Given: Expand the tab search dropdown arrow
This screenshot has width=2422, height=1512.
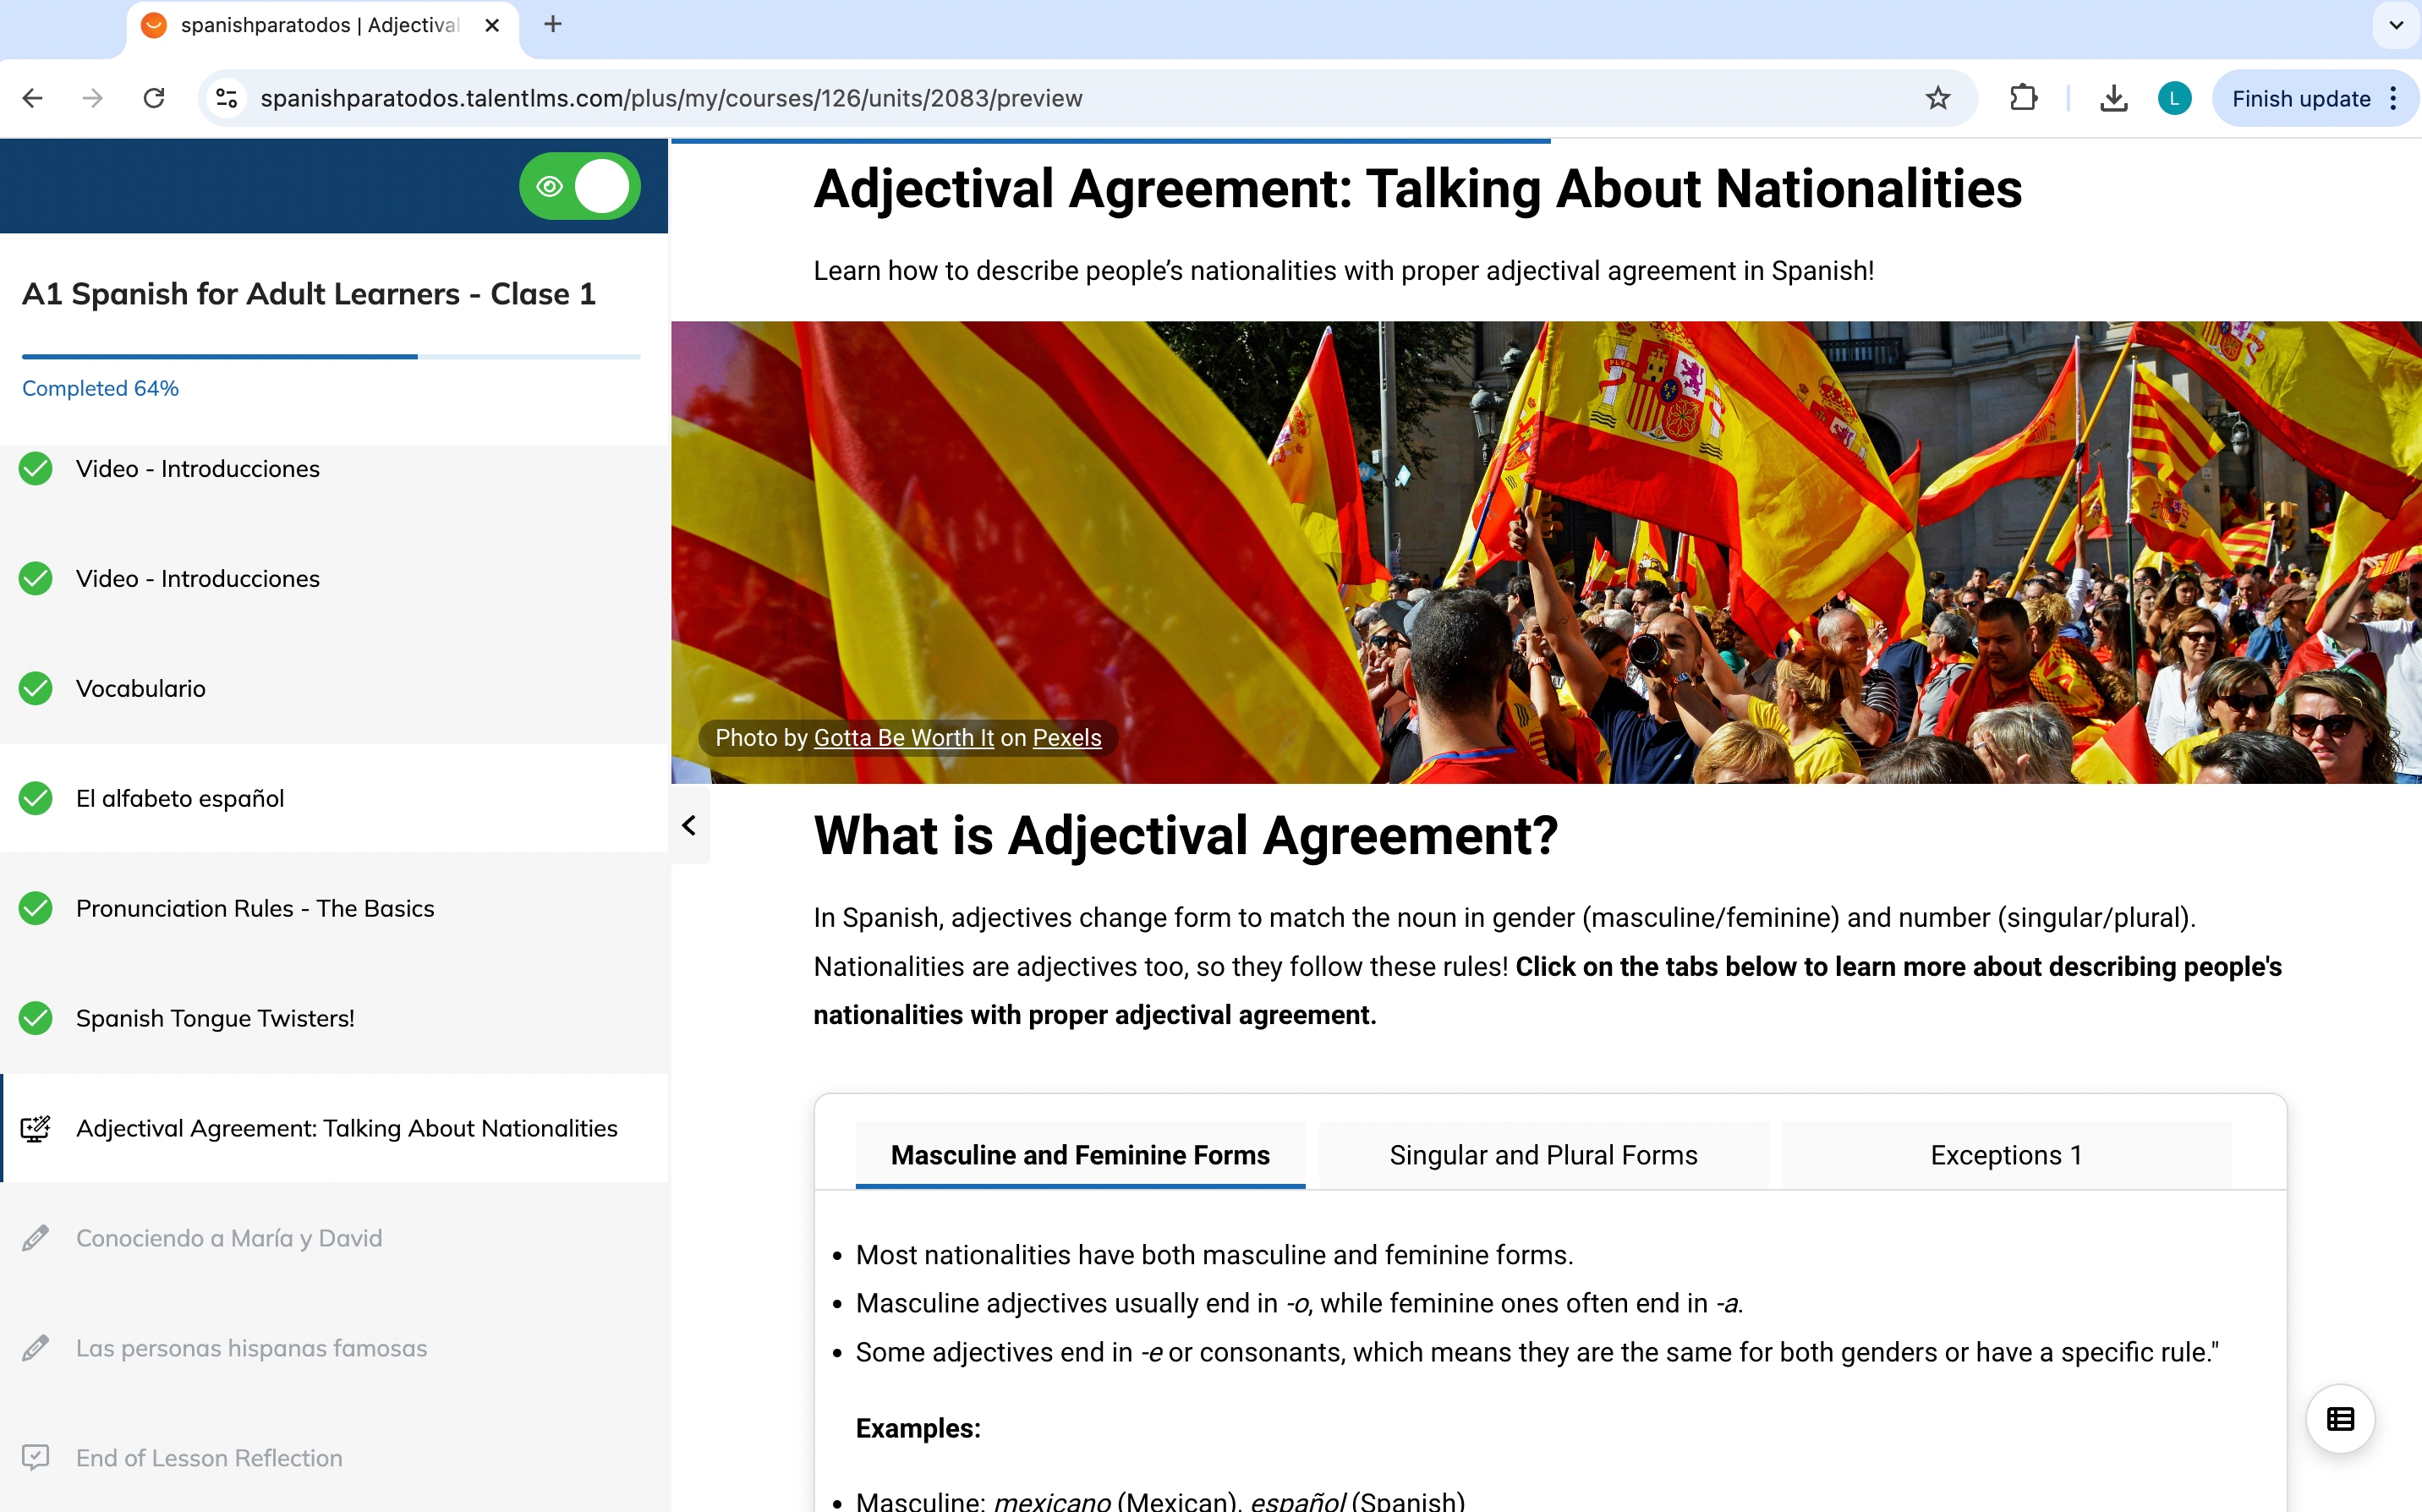Looking at the screenshot, I should tap(2396, 25).
